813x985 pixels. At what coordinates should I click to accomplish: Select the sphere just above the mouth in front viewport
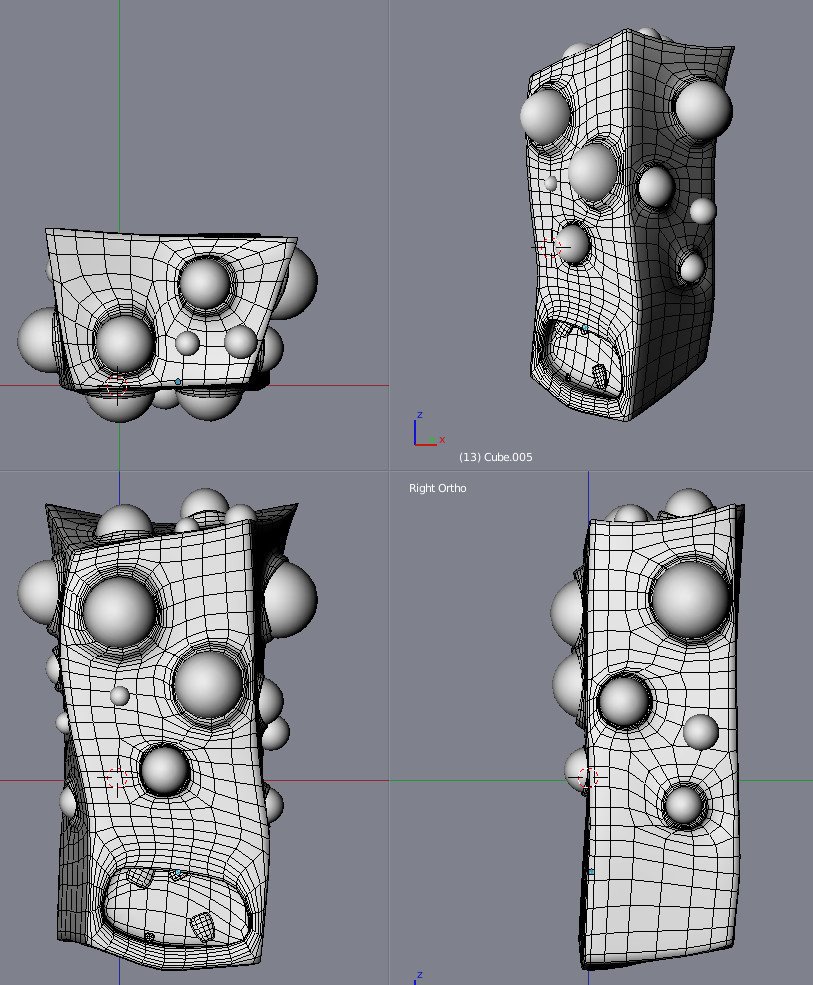coord(164,770)
